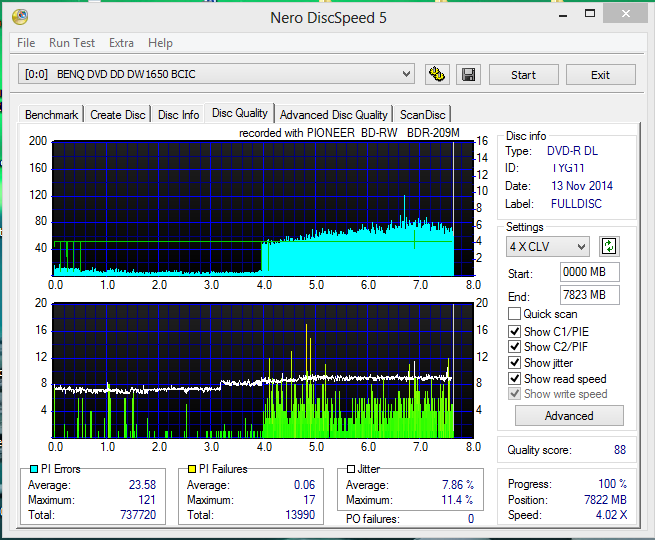Open the Extra menu
Image resolution: width=655 pixels, height=540 pixels.
(x=121, y=43)
